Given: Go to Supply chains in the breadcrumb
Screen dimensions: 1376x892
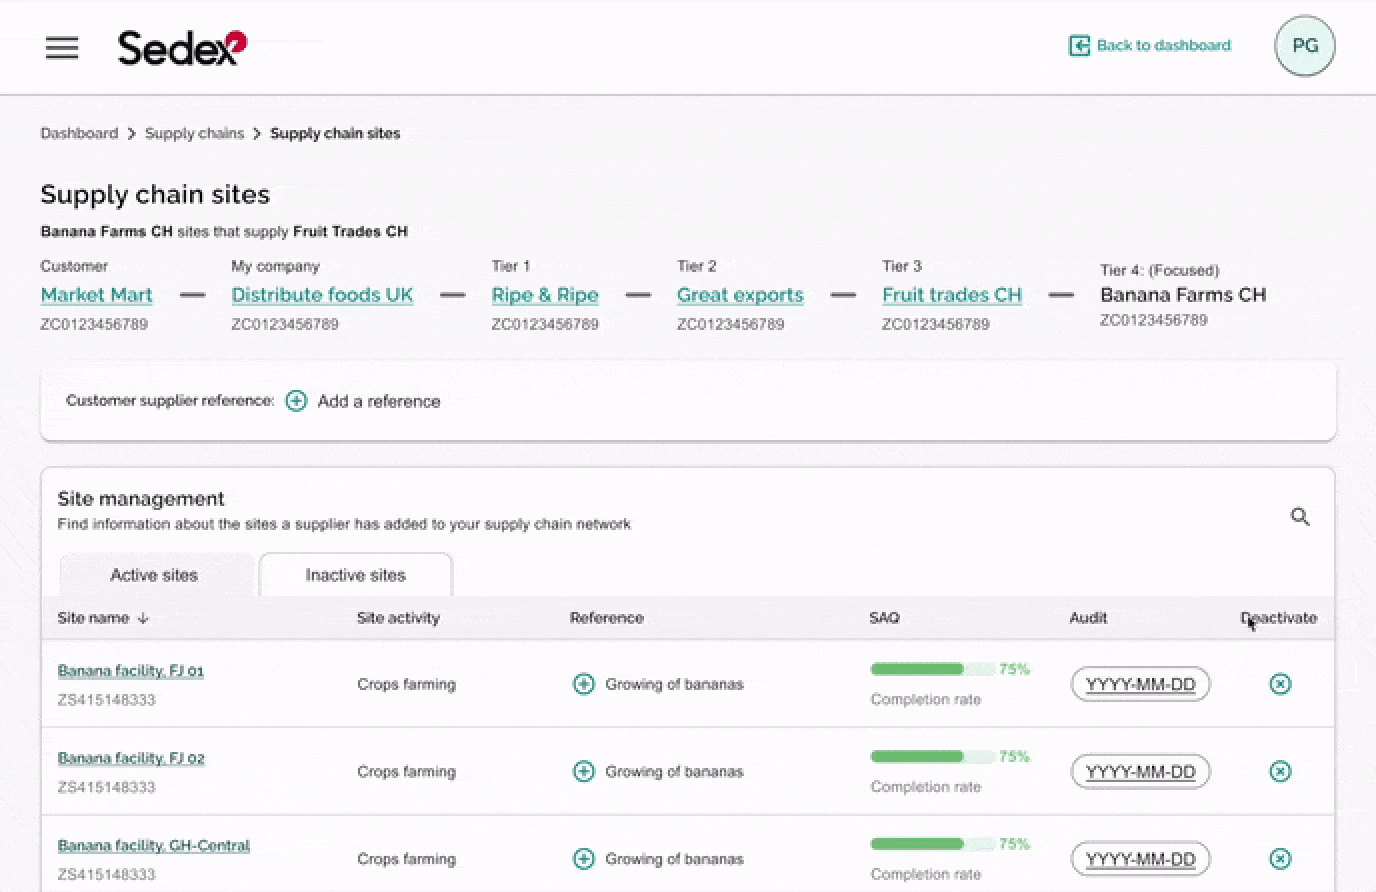Looking at the screenshot, I should [x=194, y=133].
